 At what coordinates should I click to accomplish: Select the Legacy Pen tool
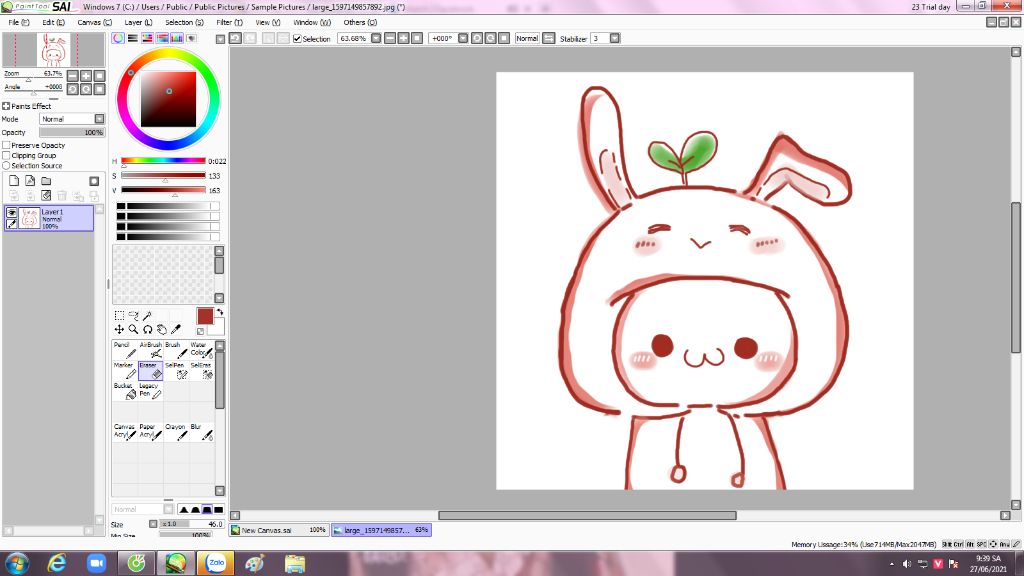tap(150, 391)
